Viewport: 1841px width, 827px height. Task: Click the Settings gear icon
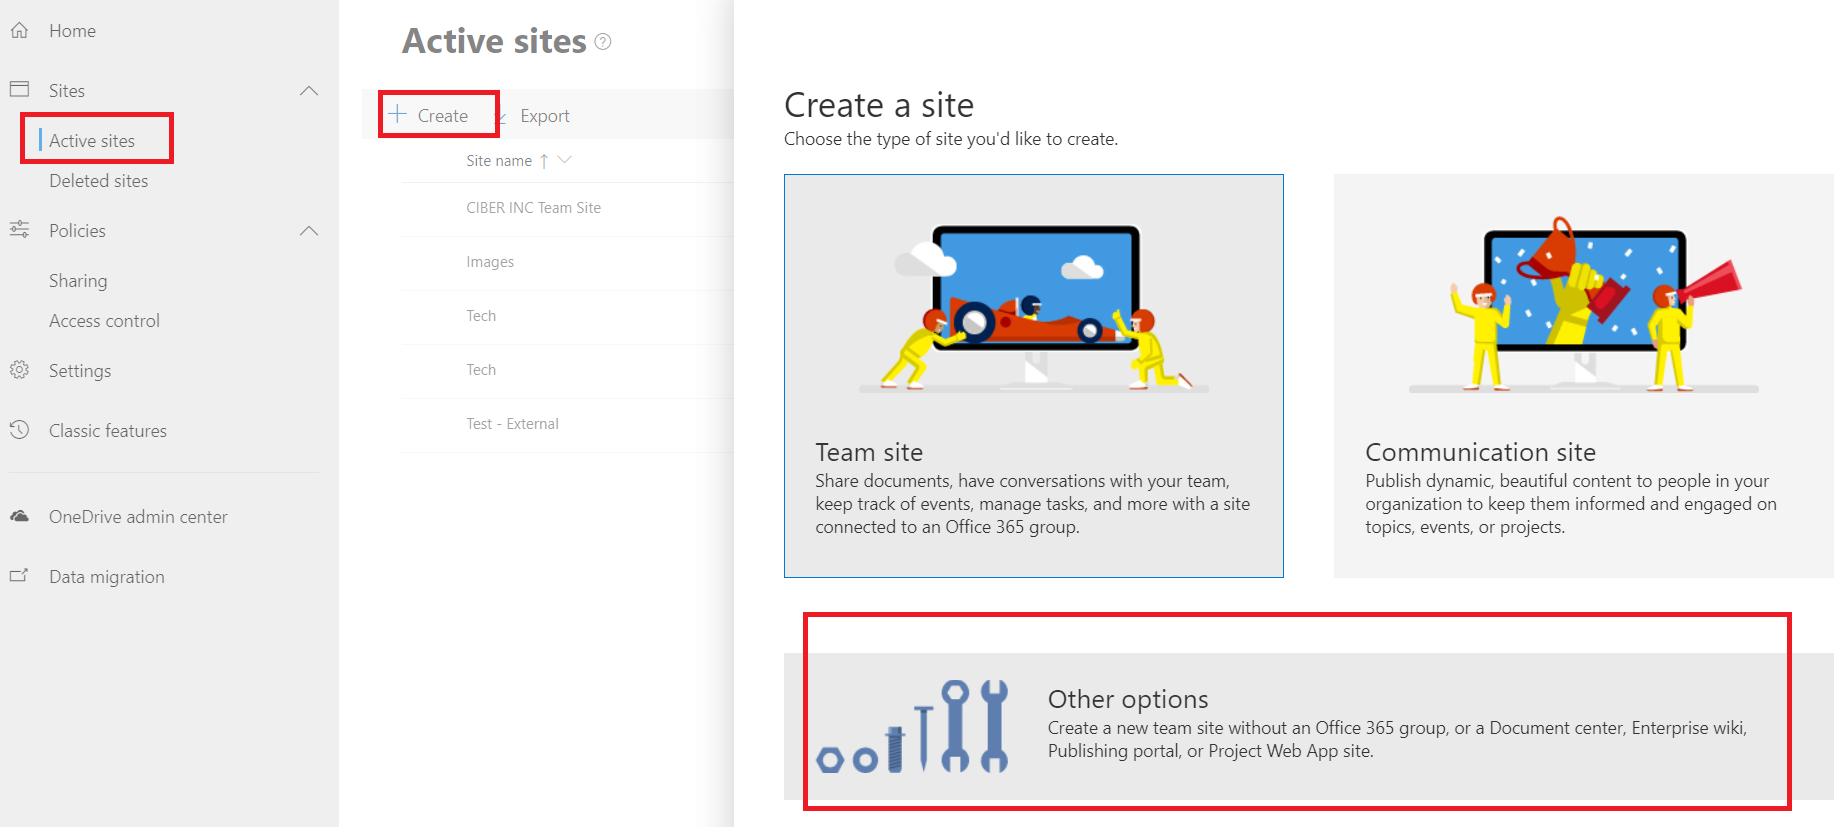pos(19,370)
